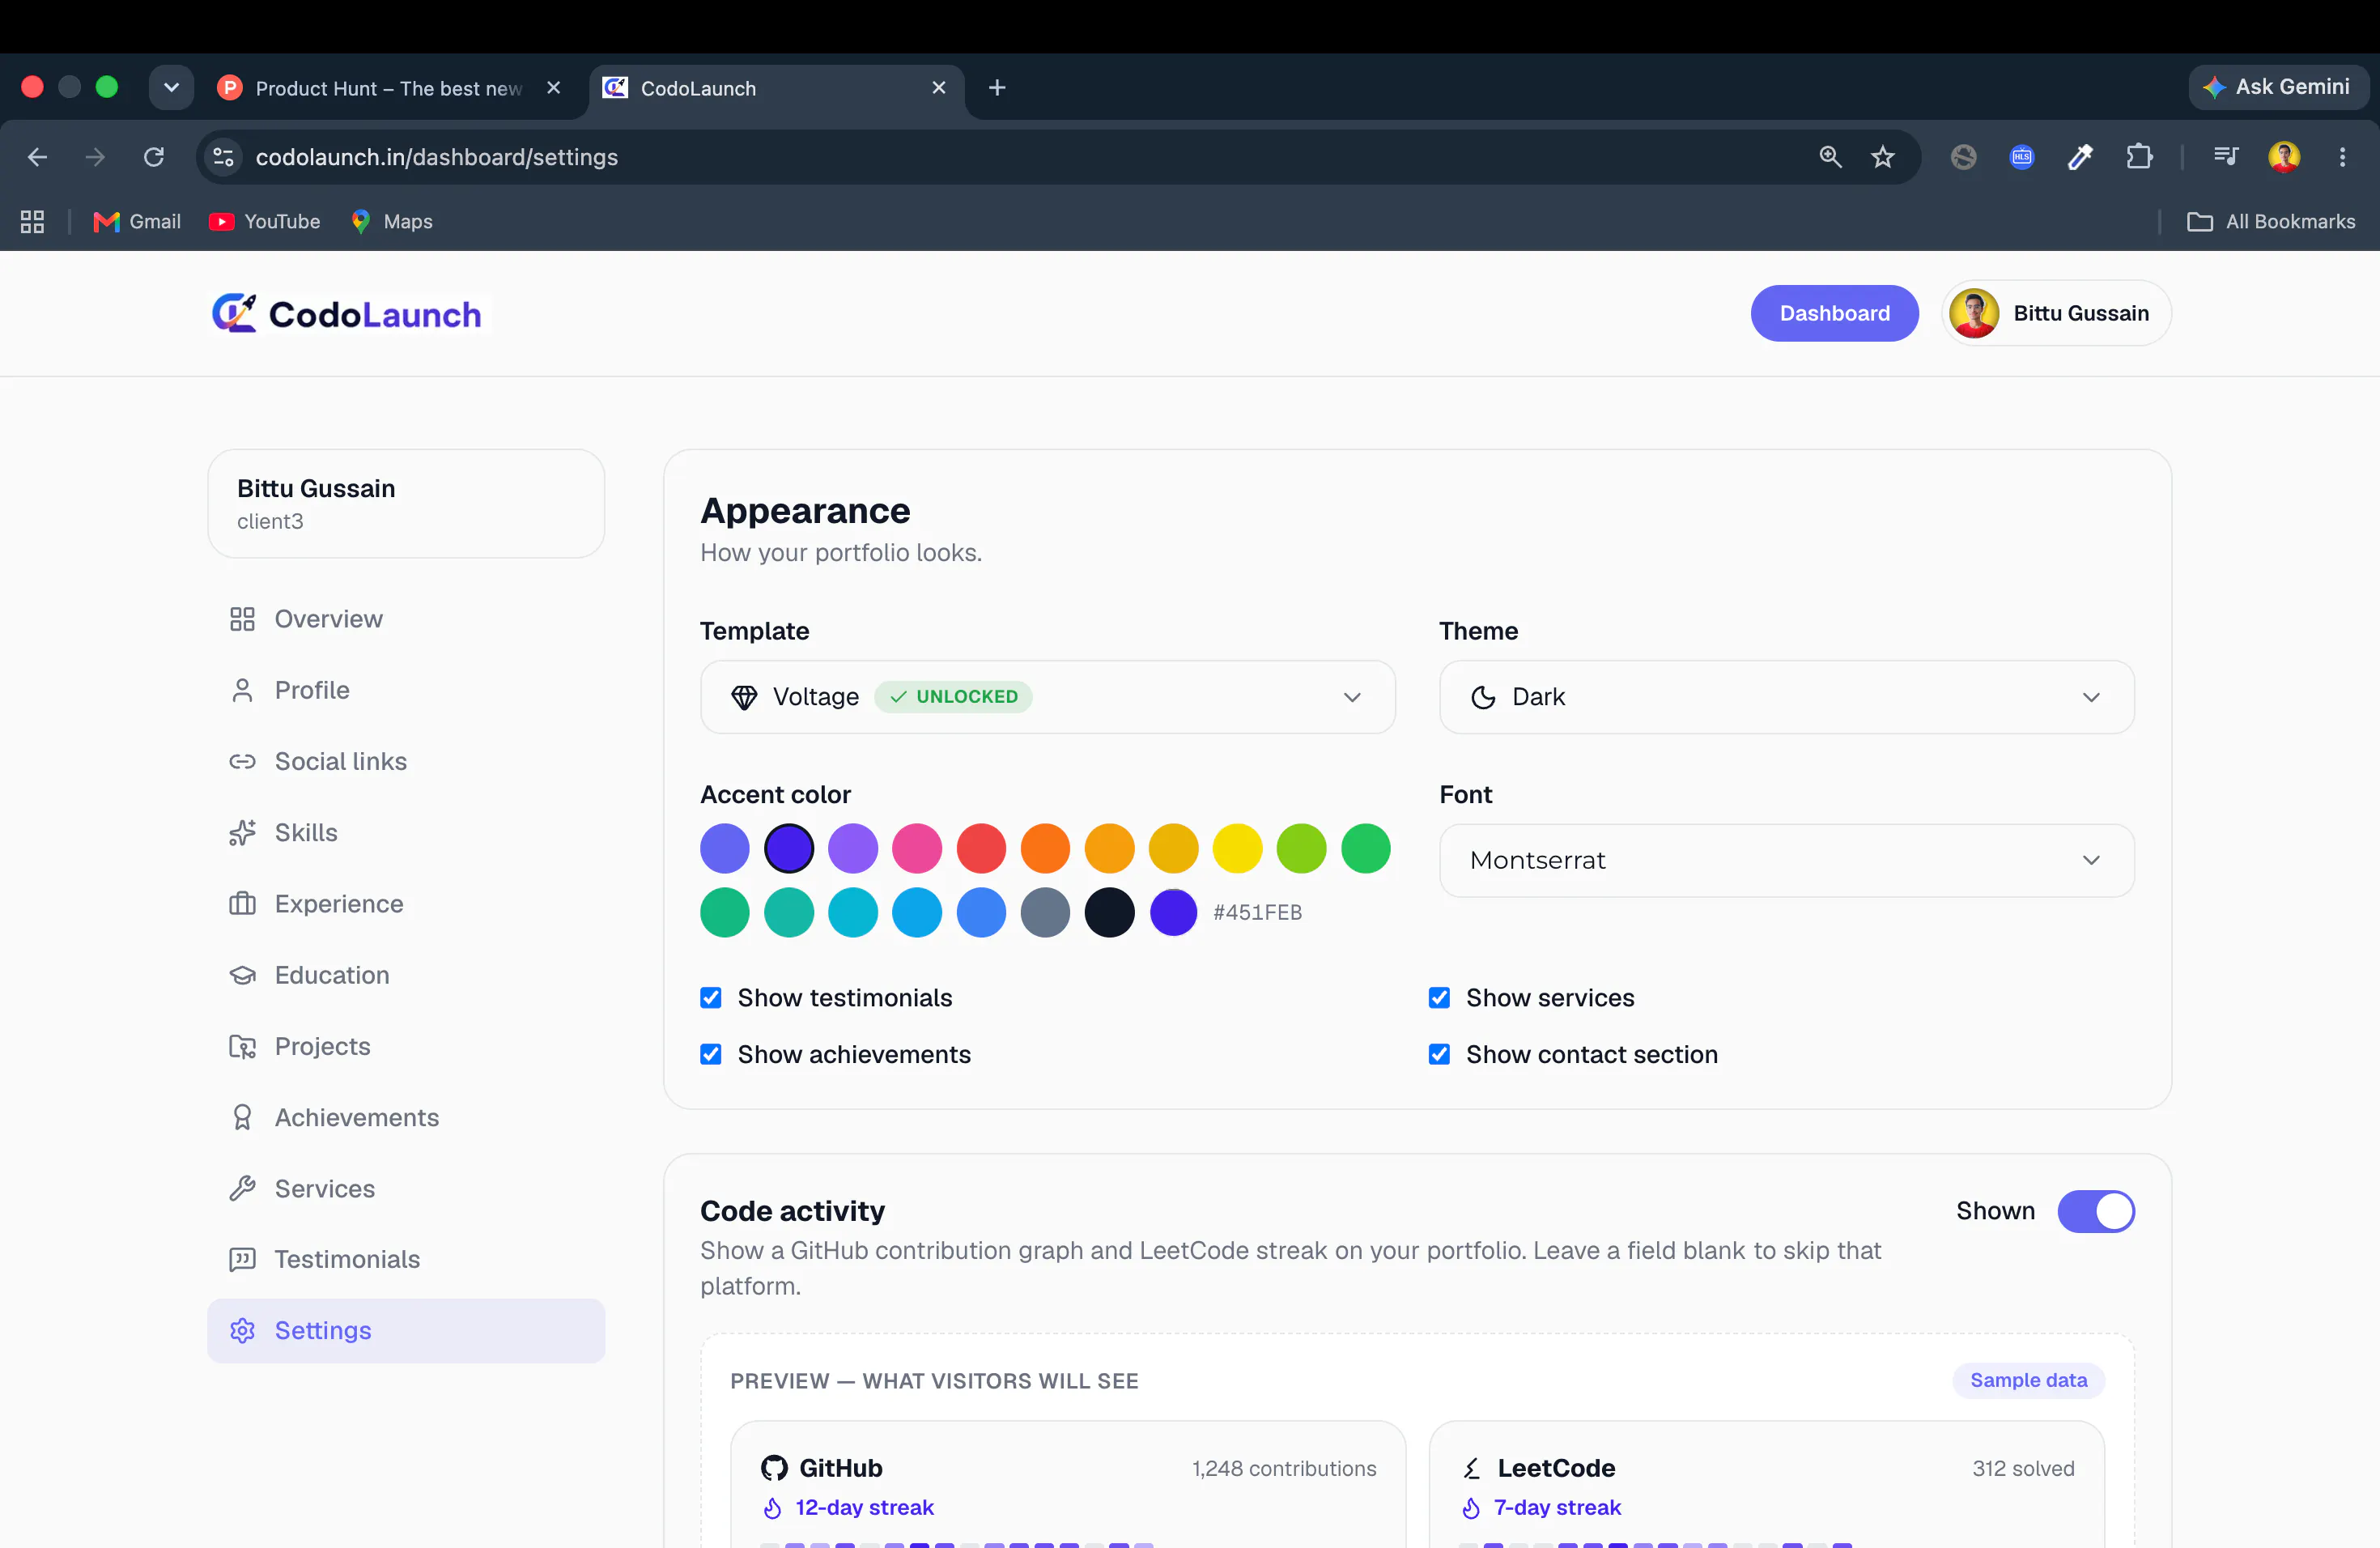Viewport: 2380px width, 1548px height.
Task: Open Social links in the sidebar
Action: coord(406,762)
